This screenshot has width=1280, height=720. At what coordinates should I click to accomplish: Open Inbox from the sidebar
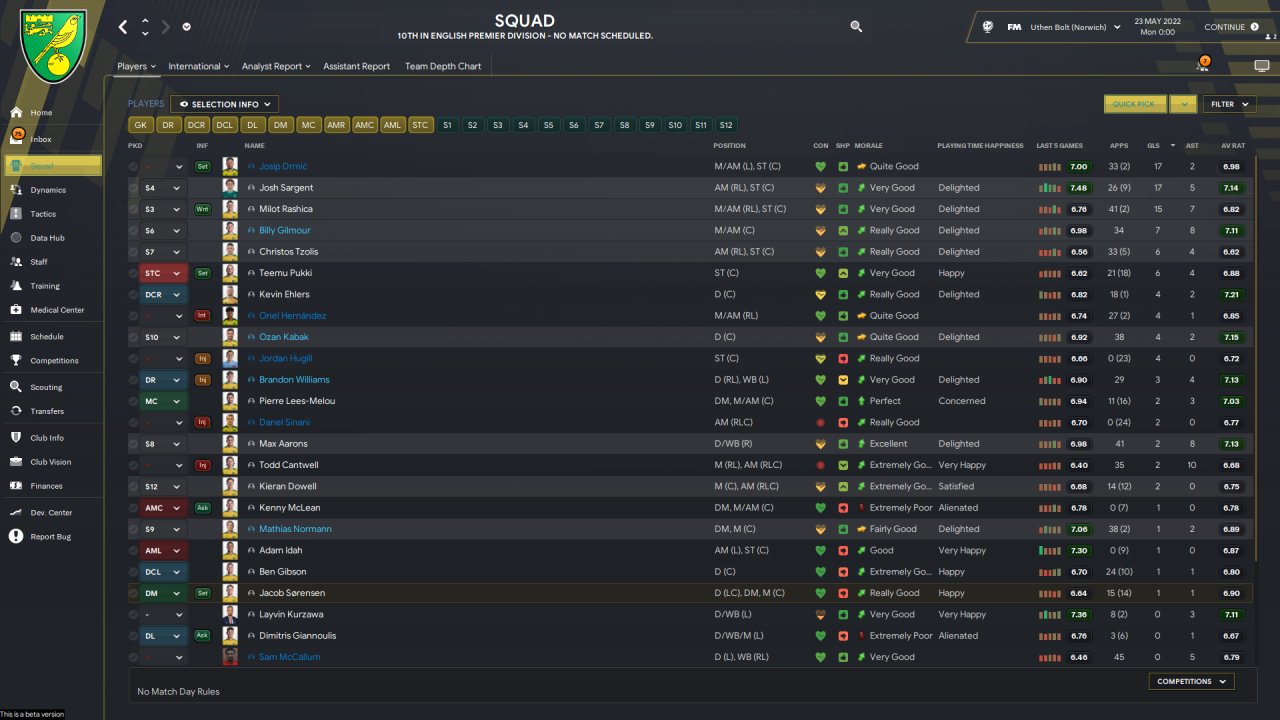pos(41,139)
